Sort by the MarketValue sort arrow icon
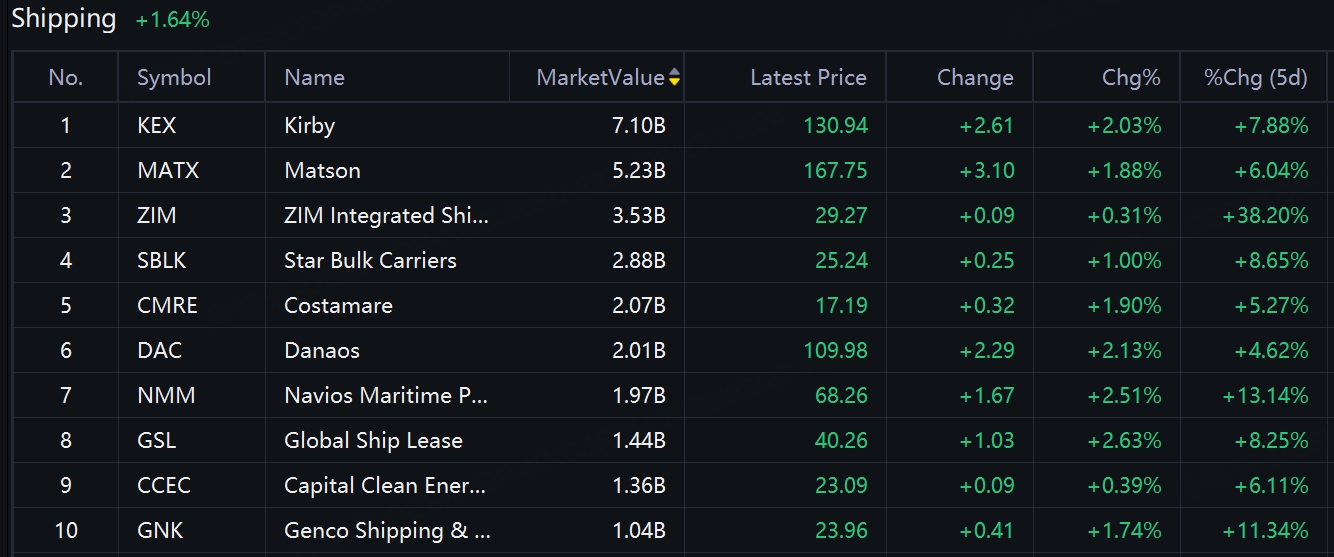 click(x=675, y=78)
